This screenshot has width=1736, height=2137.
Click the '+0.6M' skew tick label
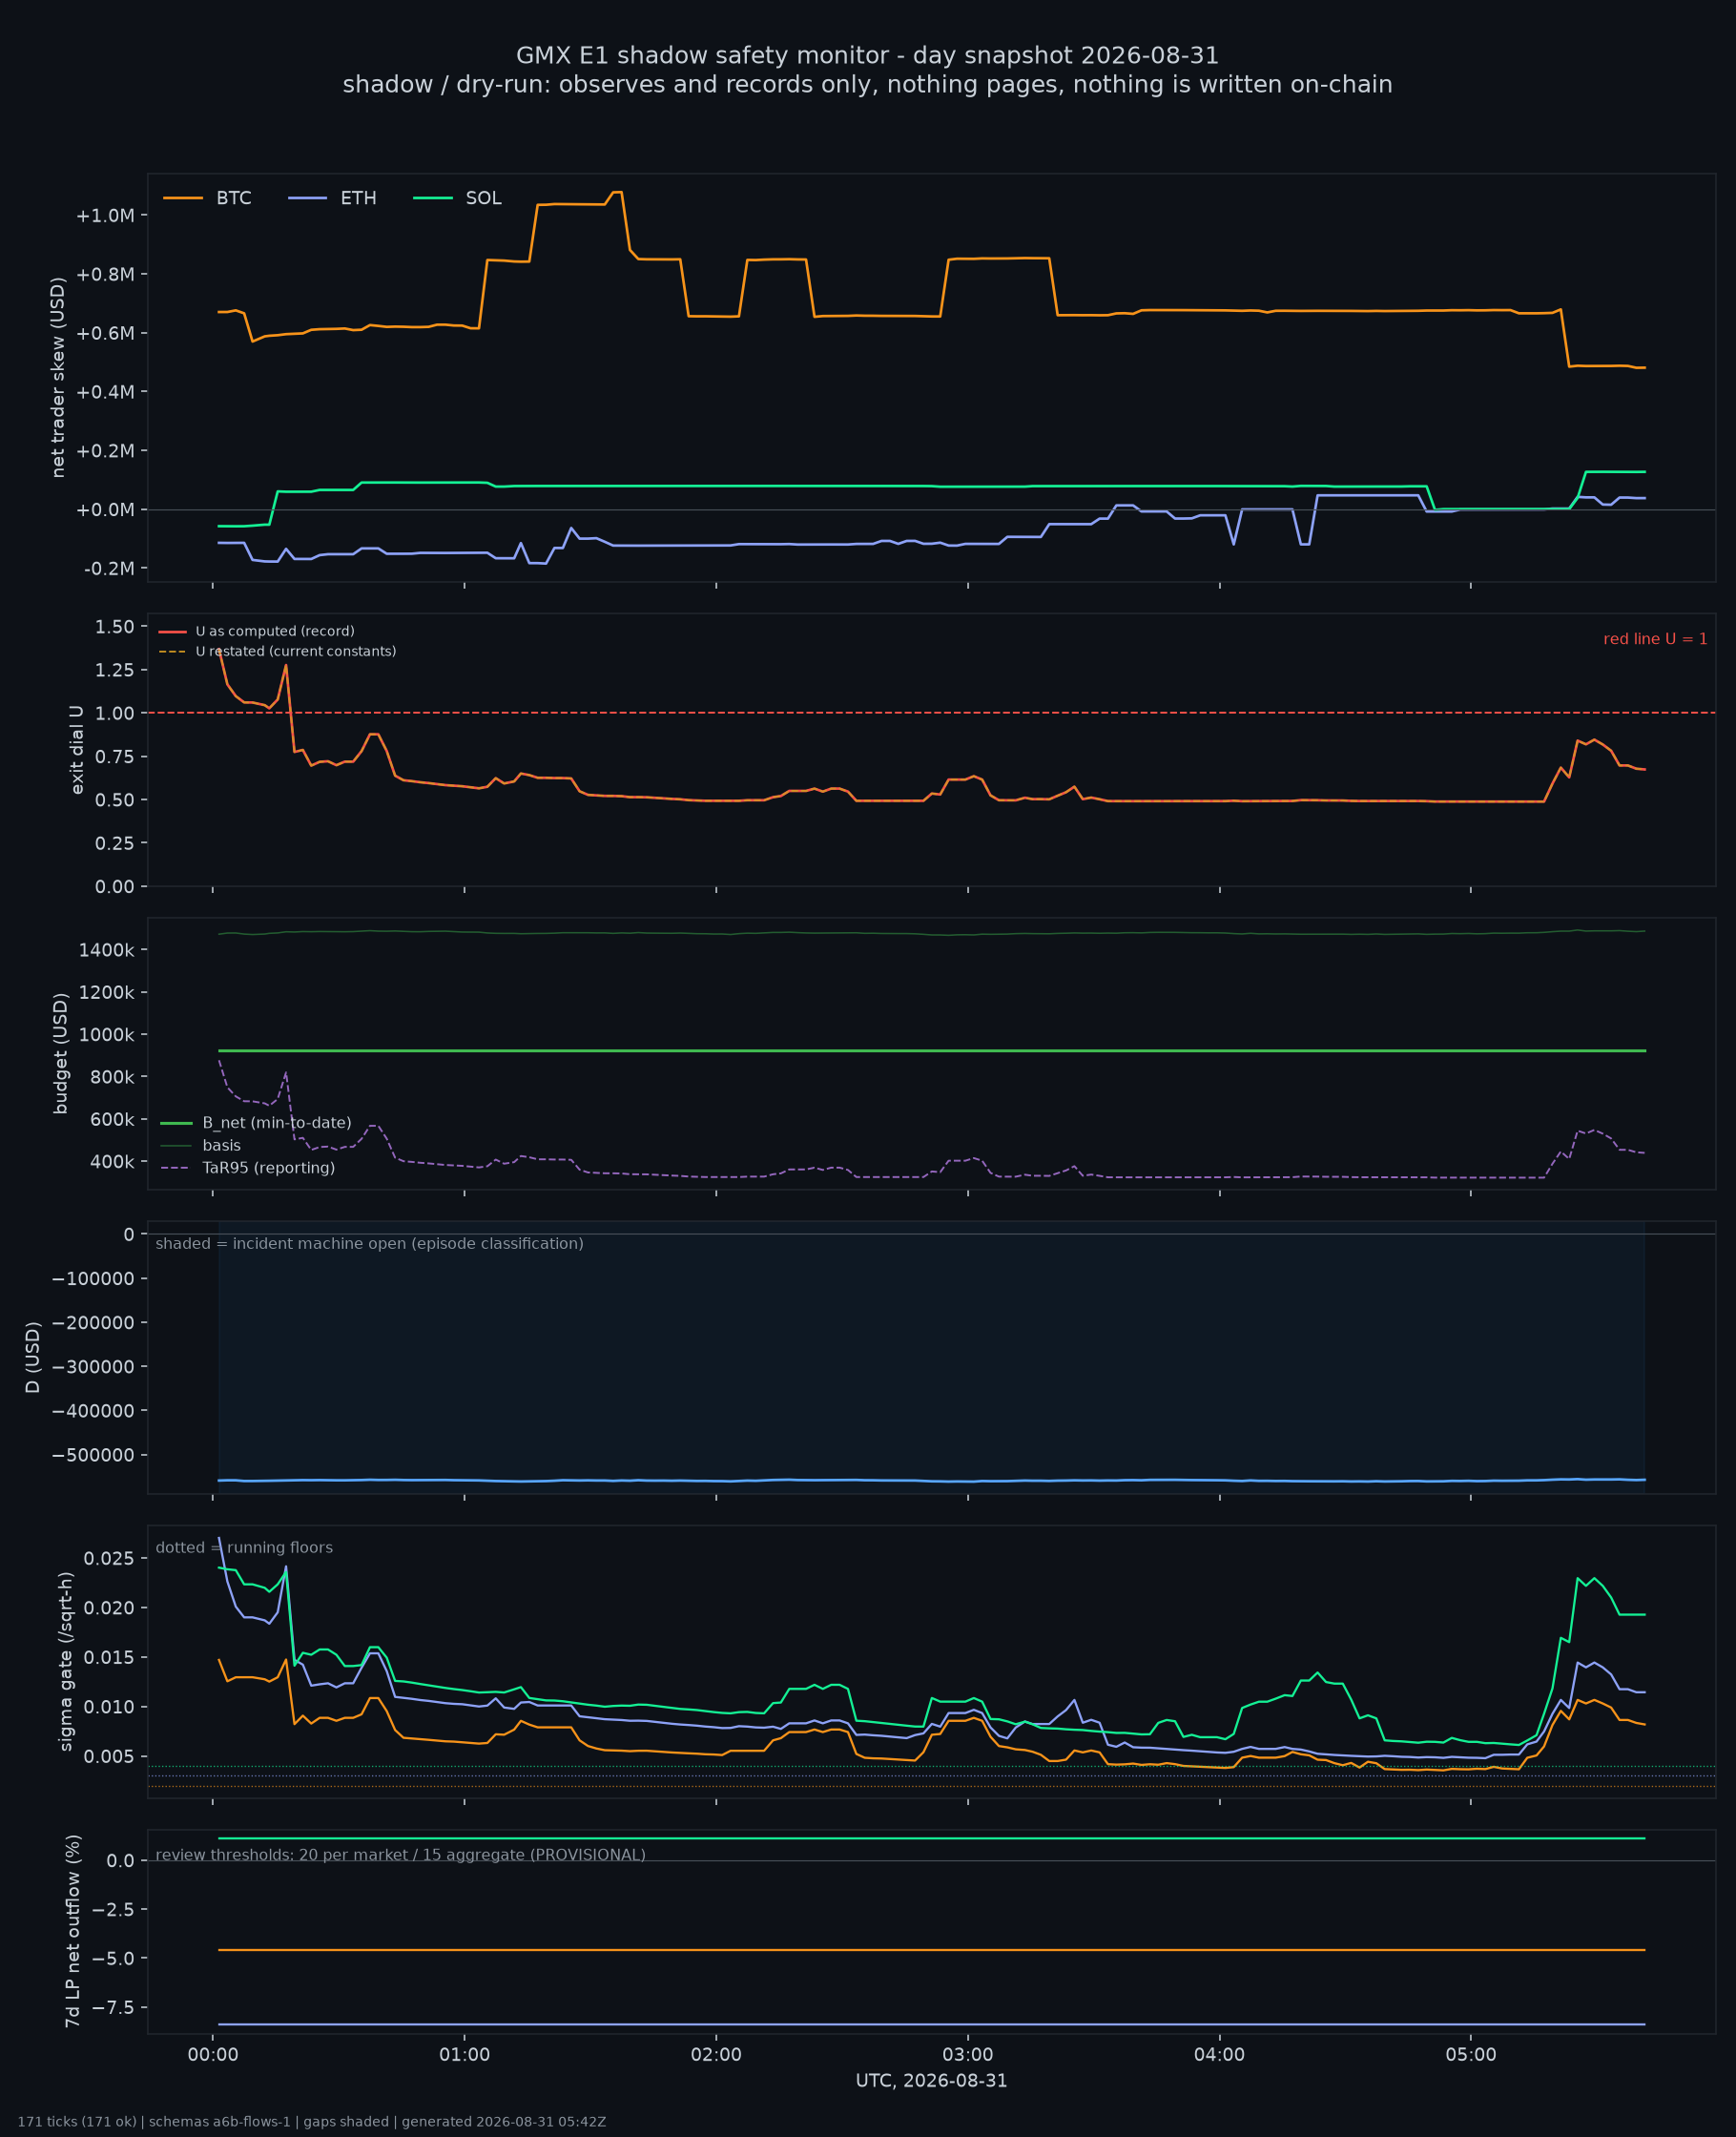tap(105, 333)
